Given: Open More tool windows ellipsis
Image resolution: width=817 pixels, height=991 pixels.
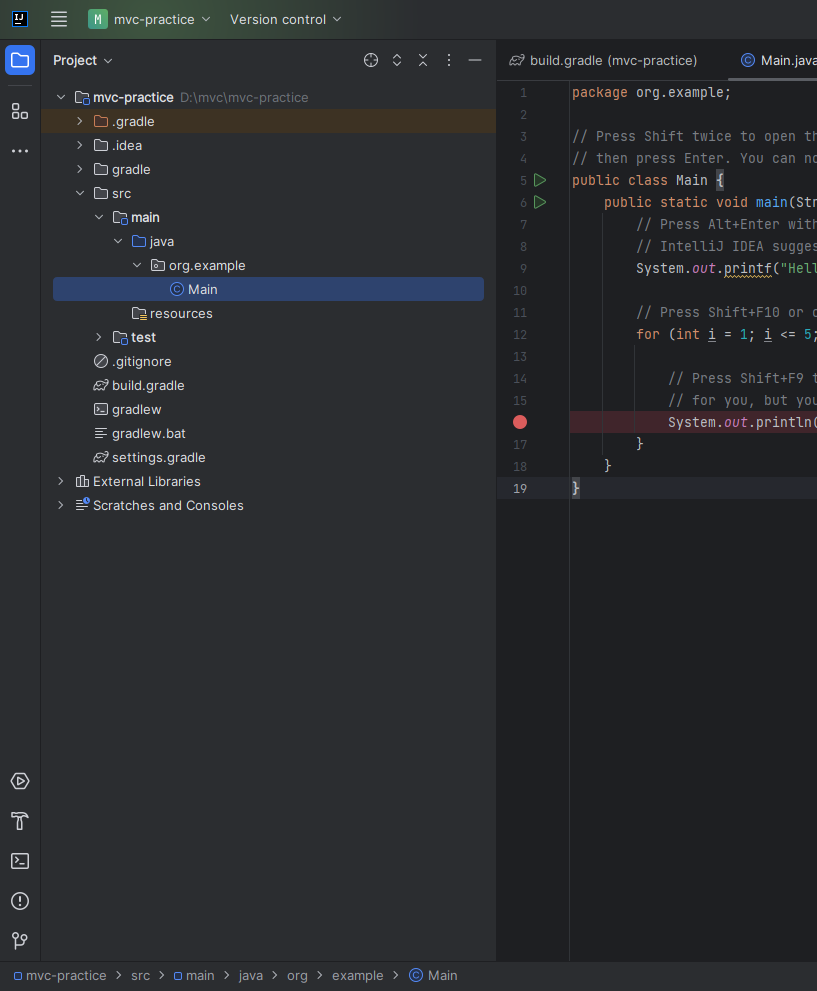Looking at the screenshot, I should pyautogui.click(x=20, y=151).
